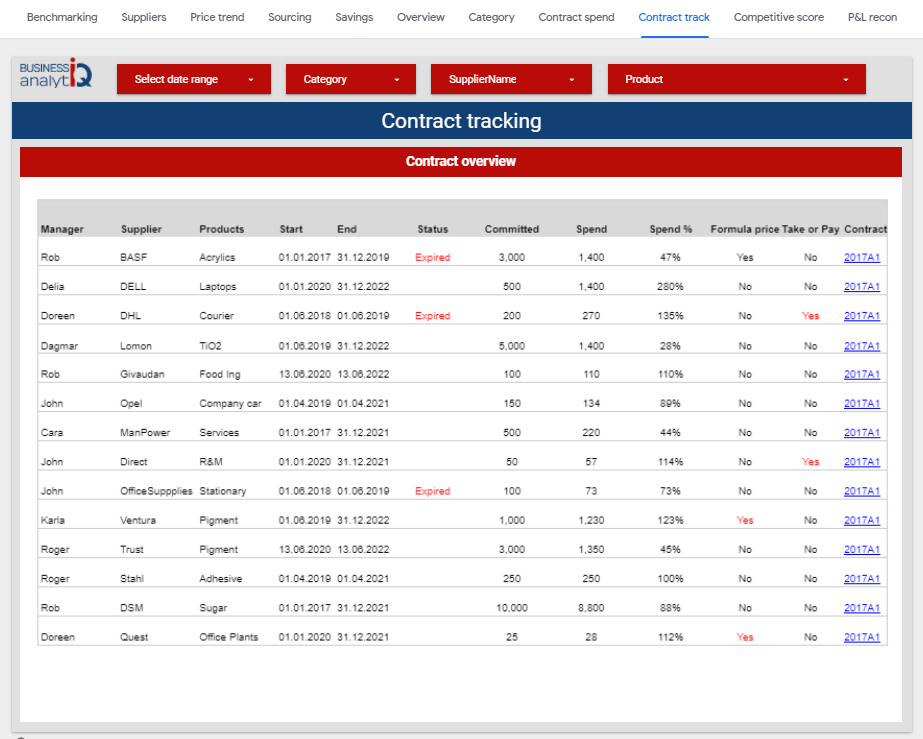Click the Dagmar manager cell
The width and height of the screenshot is (923, 739).
click(59, 346)
